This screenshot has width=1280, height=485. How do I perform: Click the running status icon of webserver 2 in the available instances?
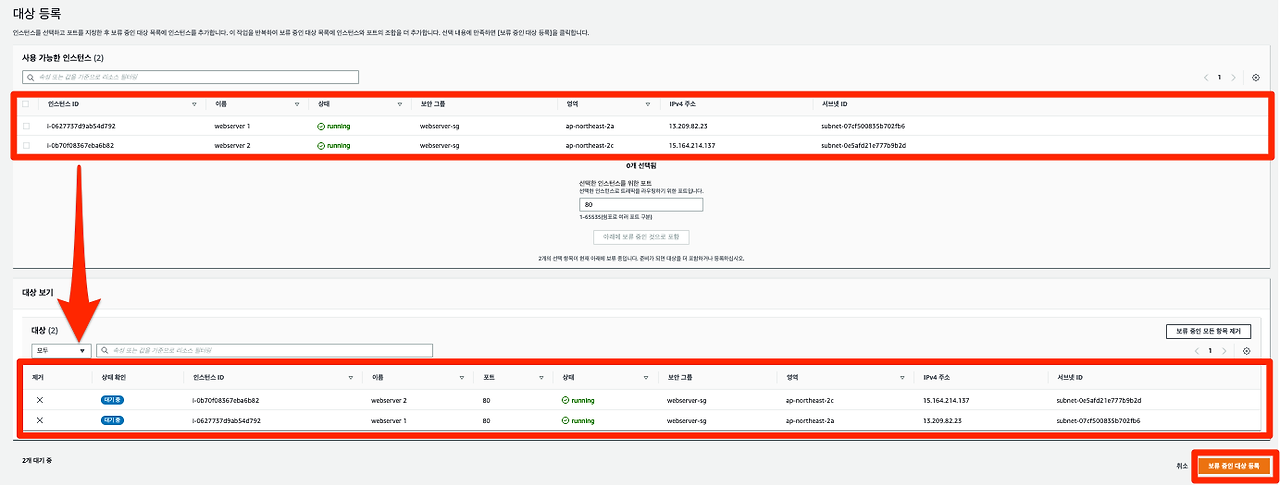[x=321, y=145]
